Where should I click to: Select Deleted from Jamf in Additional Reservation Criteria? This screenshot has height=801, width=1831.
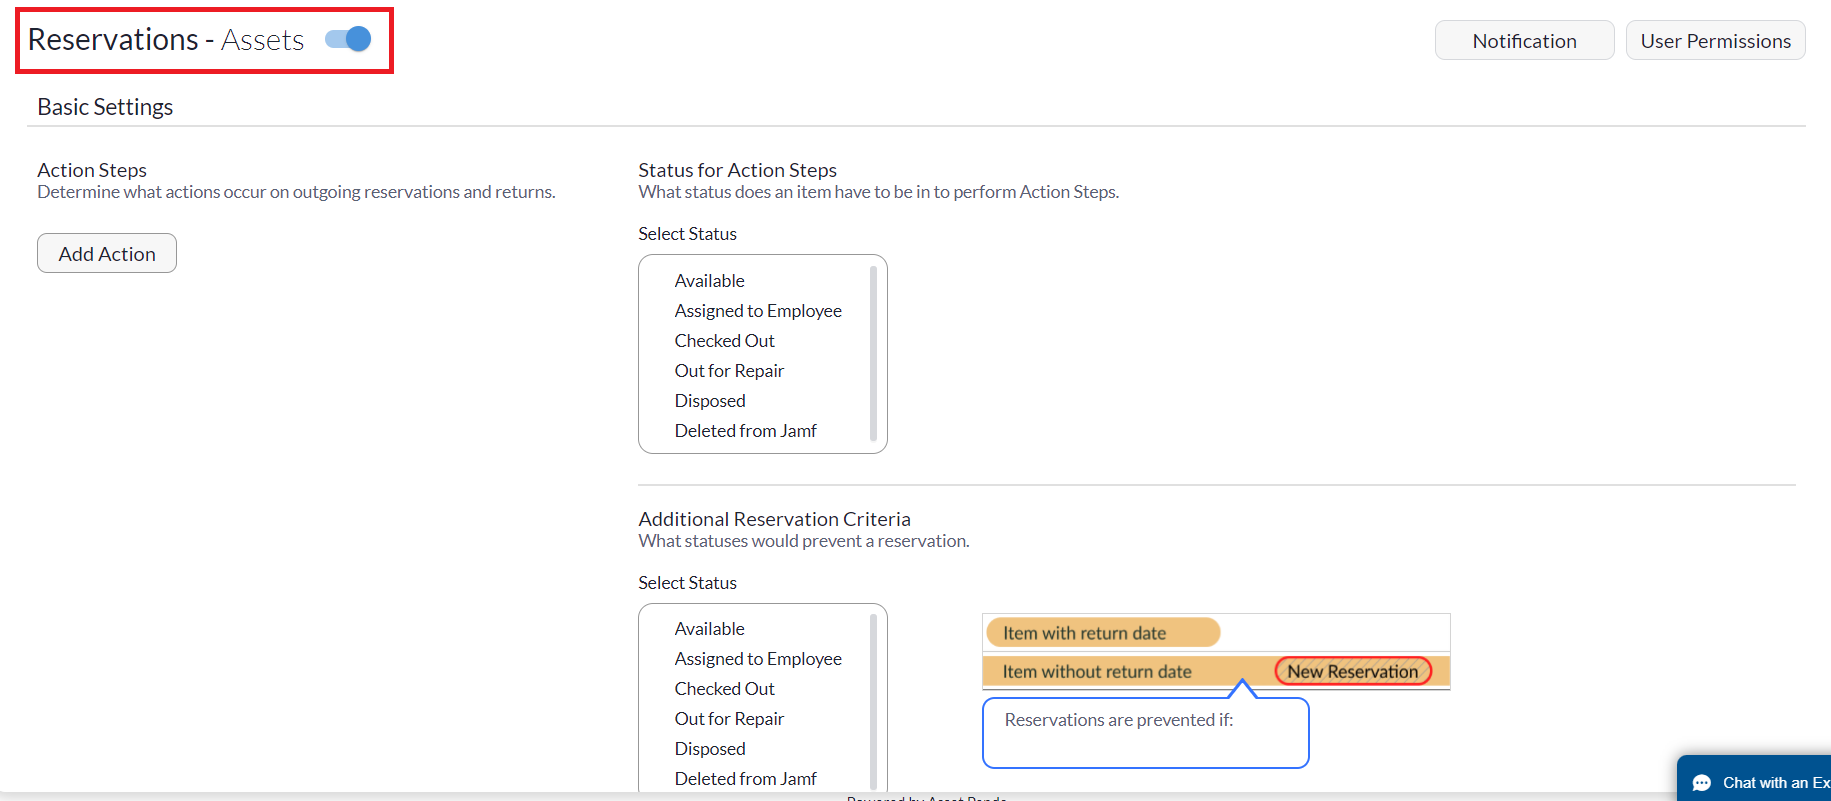(x=745, y=779)
